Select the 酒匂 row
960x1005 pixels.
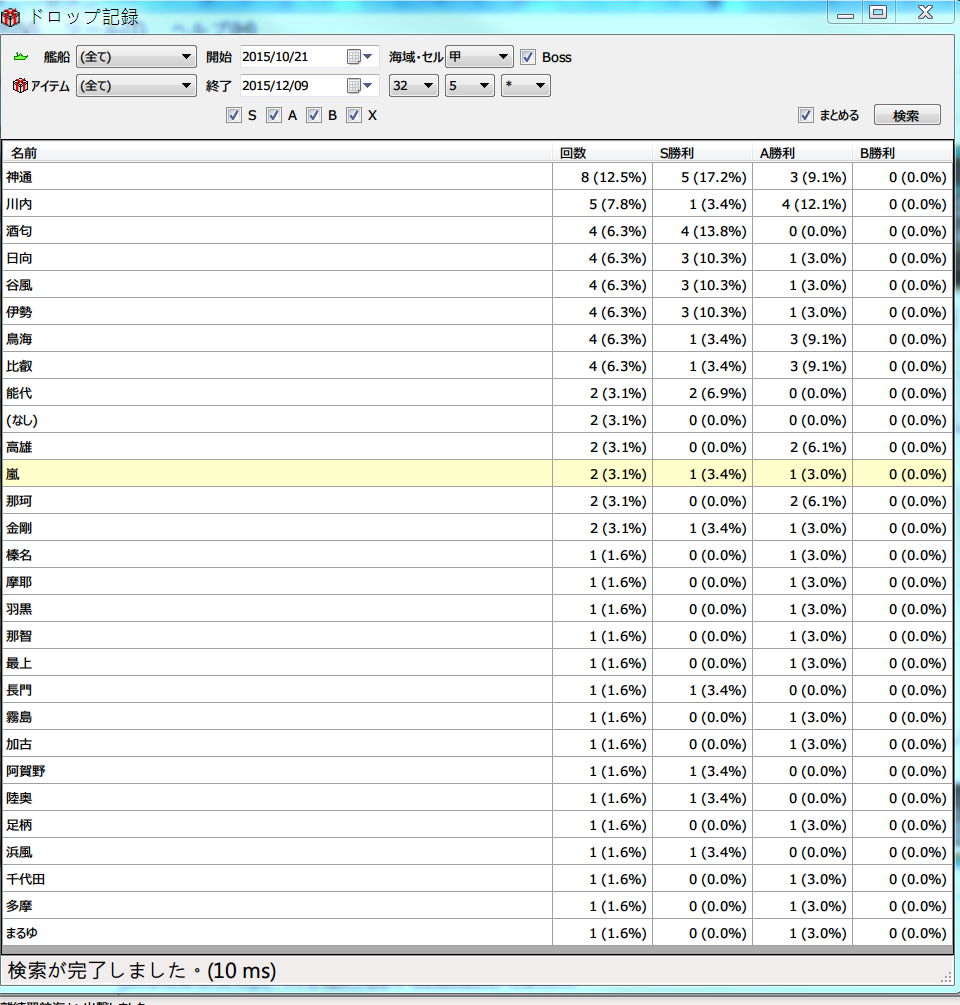[477, 231]
